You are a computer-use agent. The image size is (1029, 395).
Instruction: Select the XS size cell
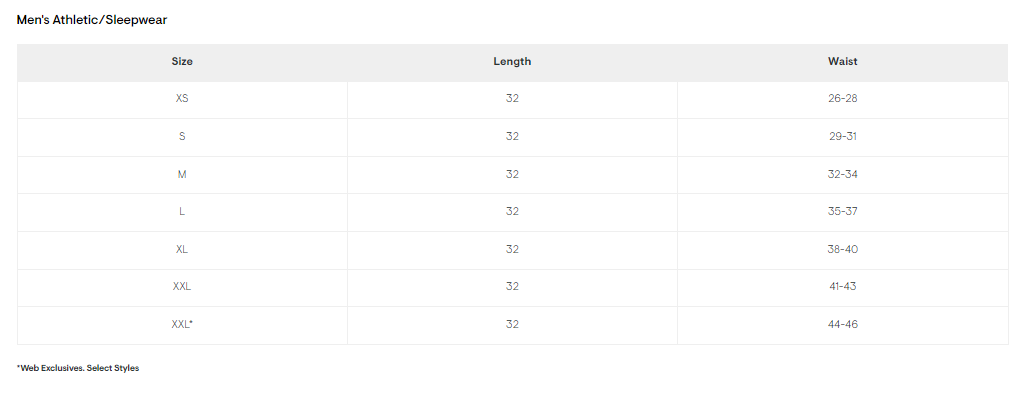click(182, 99)
